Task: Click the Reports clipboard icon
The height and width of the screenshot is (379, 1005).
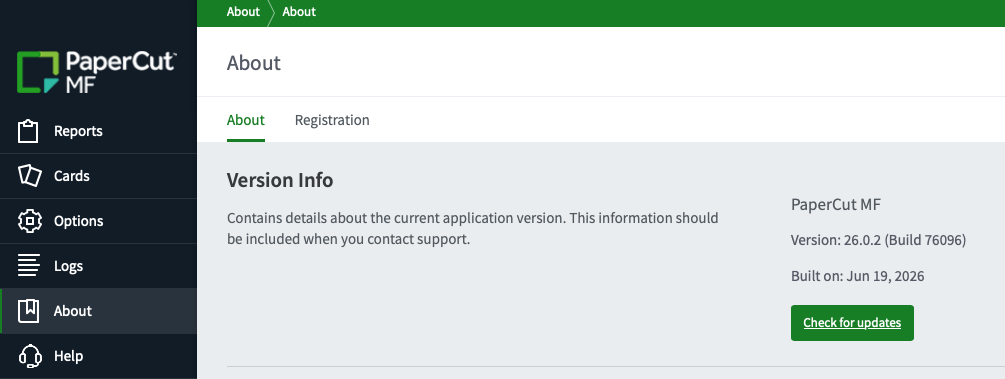Action: (29, 131)
